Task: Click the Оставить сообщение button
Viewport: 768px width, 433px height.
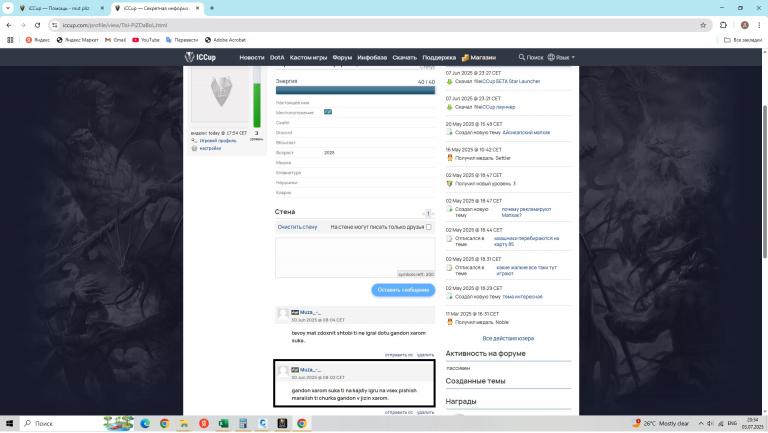Action: click(x=403, y=290)
